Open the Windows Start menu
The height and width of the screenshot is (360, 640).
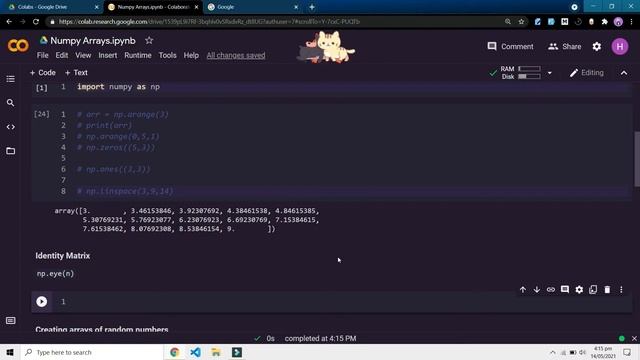[10, 352]
